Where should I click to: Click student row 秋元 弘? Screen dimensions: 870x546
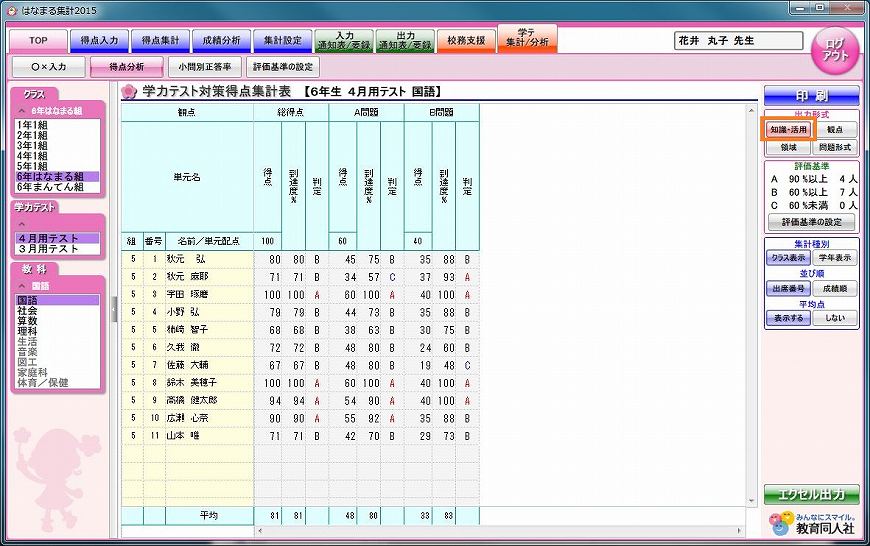tap(300, 259)
